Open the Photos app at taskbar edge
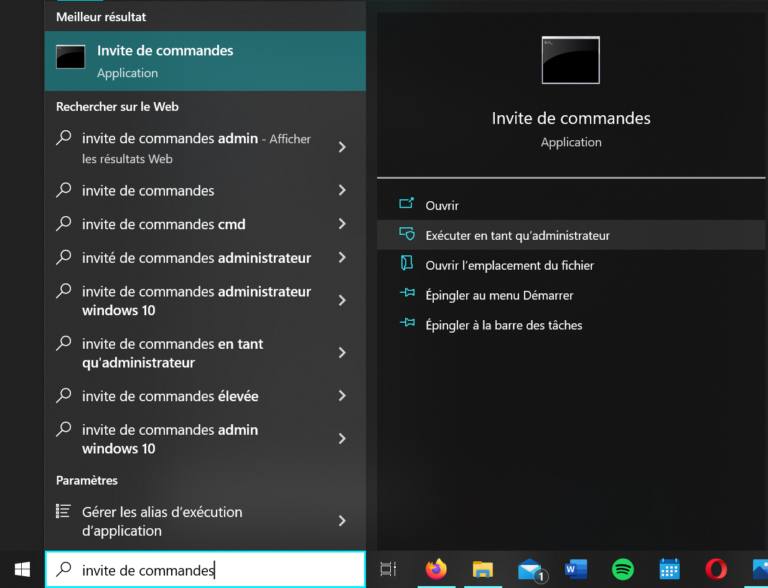Image resolution: width=768 pixels, height=588 pixels. tap(760, 570)
